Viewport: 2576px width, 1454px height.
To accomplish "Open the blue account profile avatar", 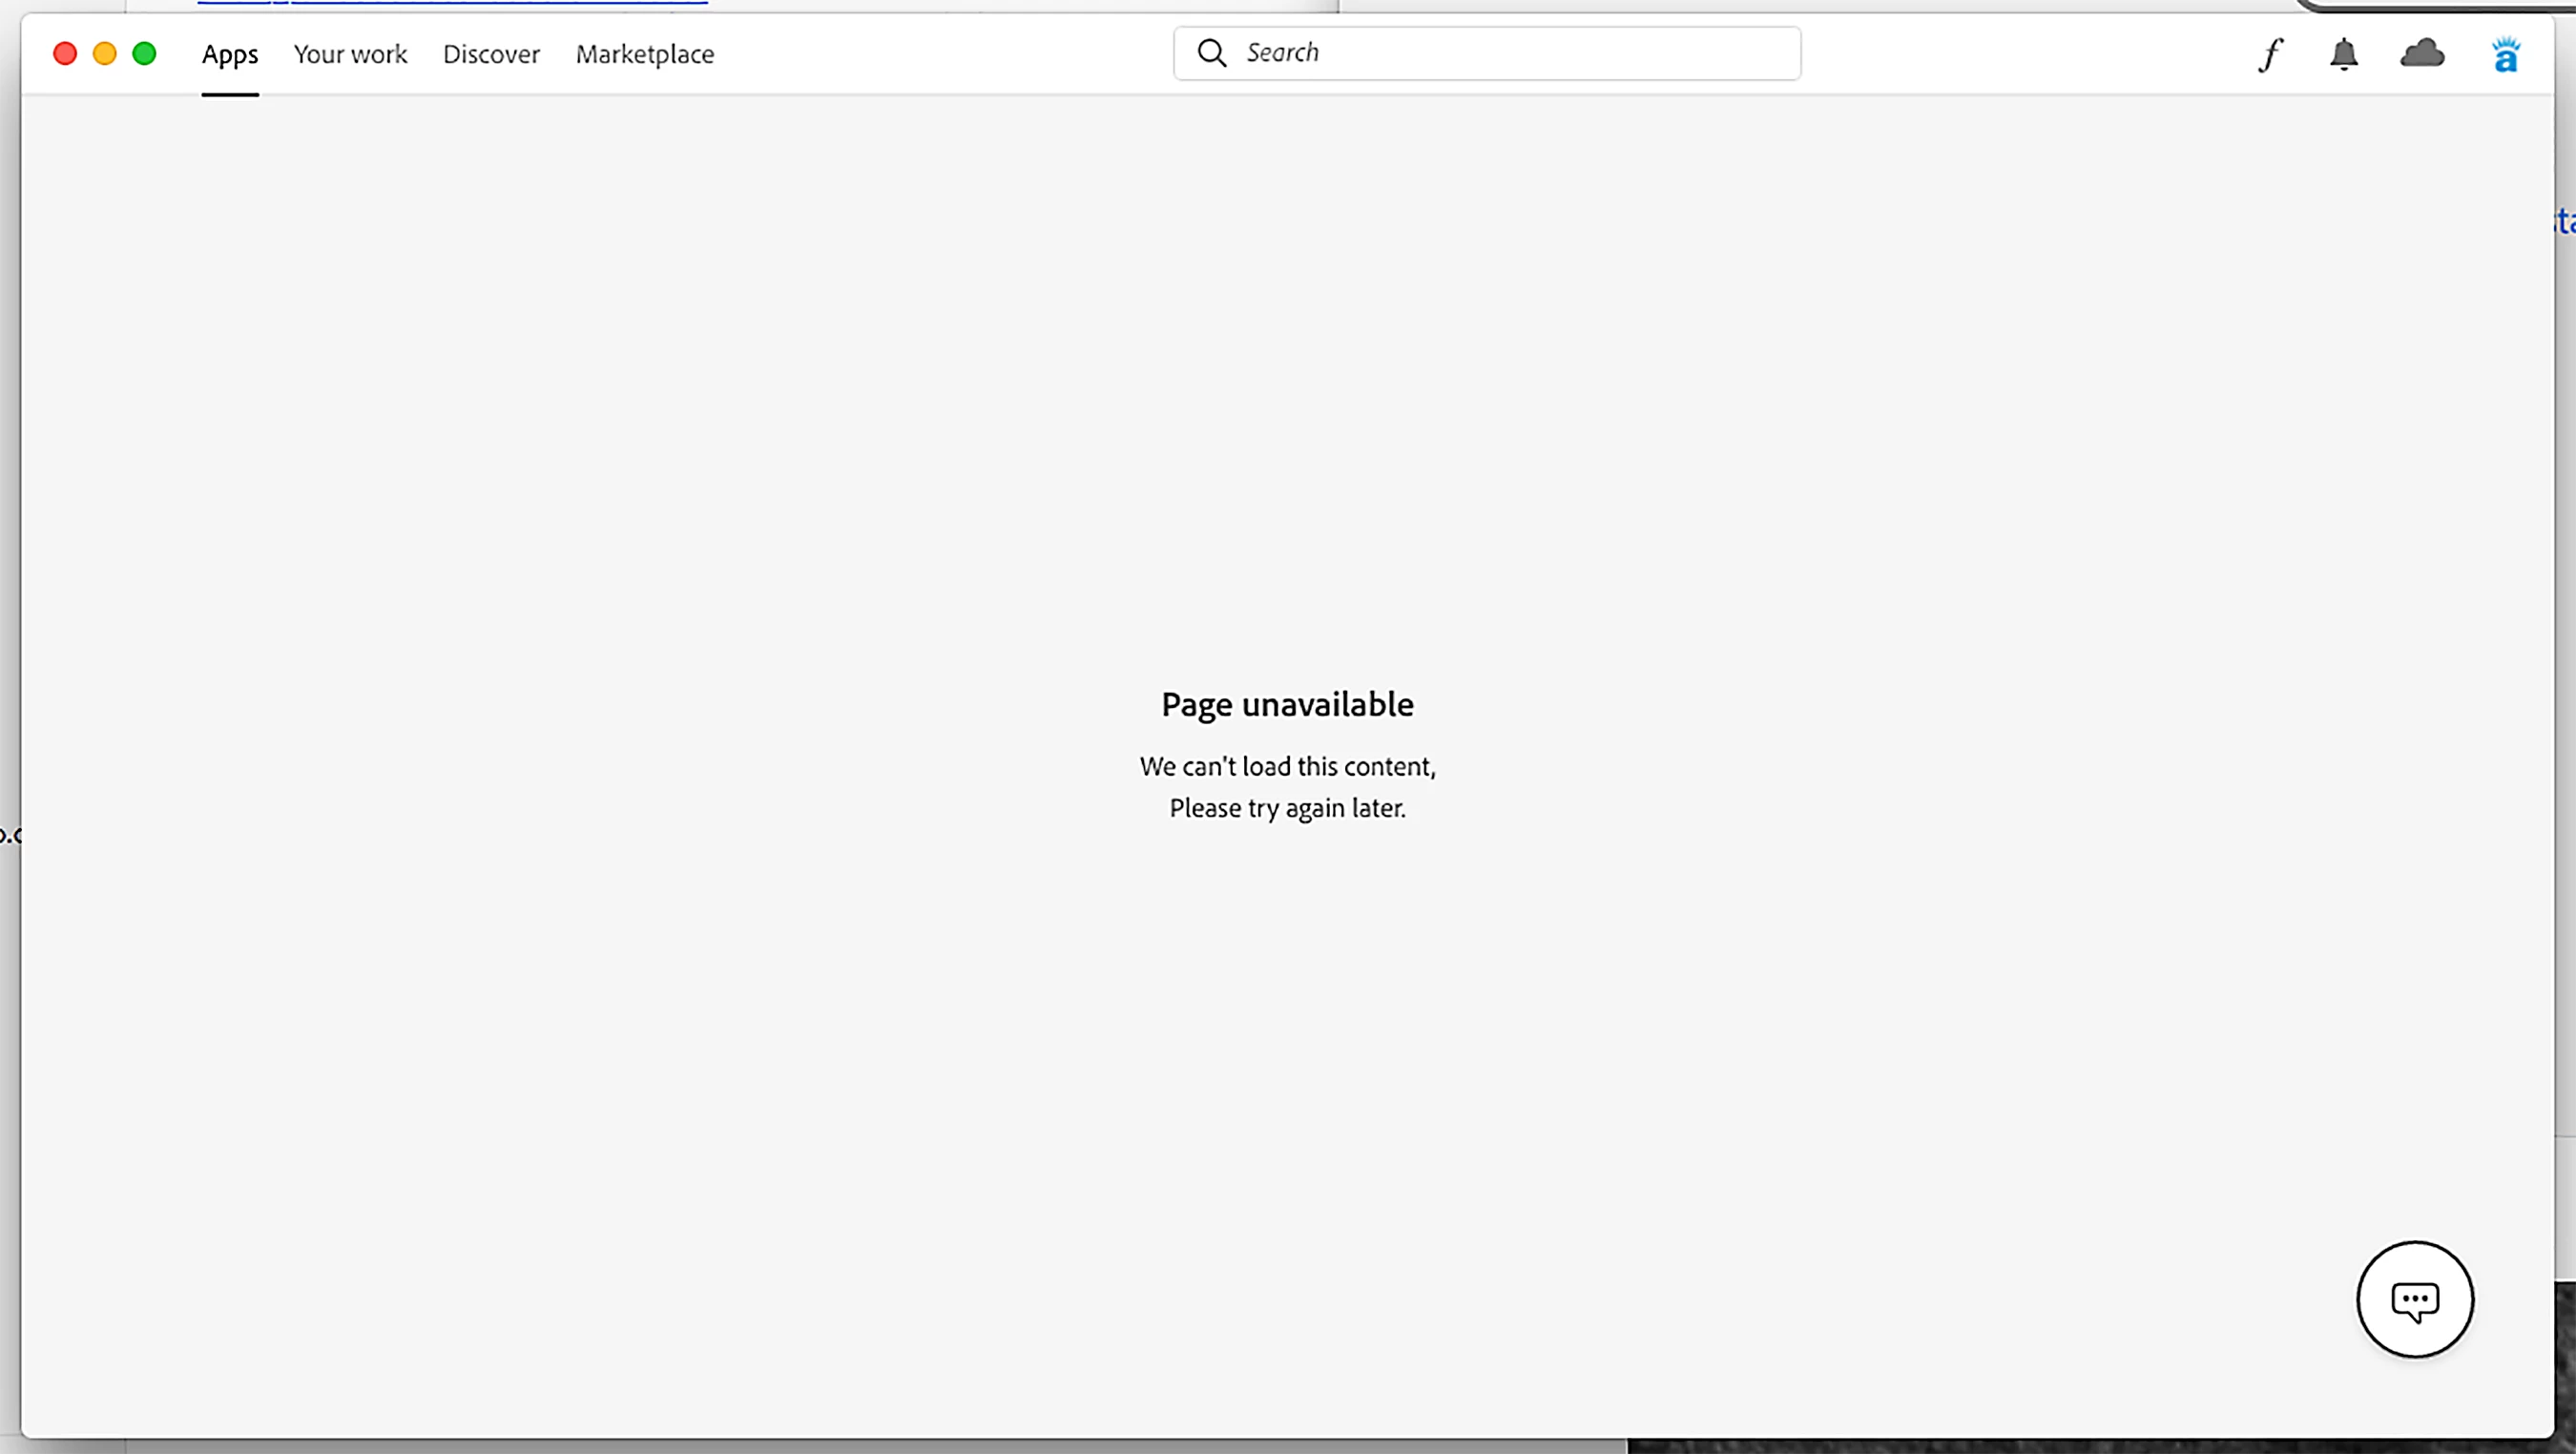I will (2505, 55).
